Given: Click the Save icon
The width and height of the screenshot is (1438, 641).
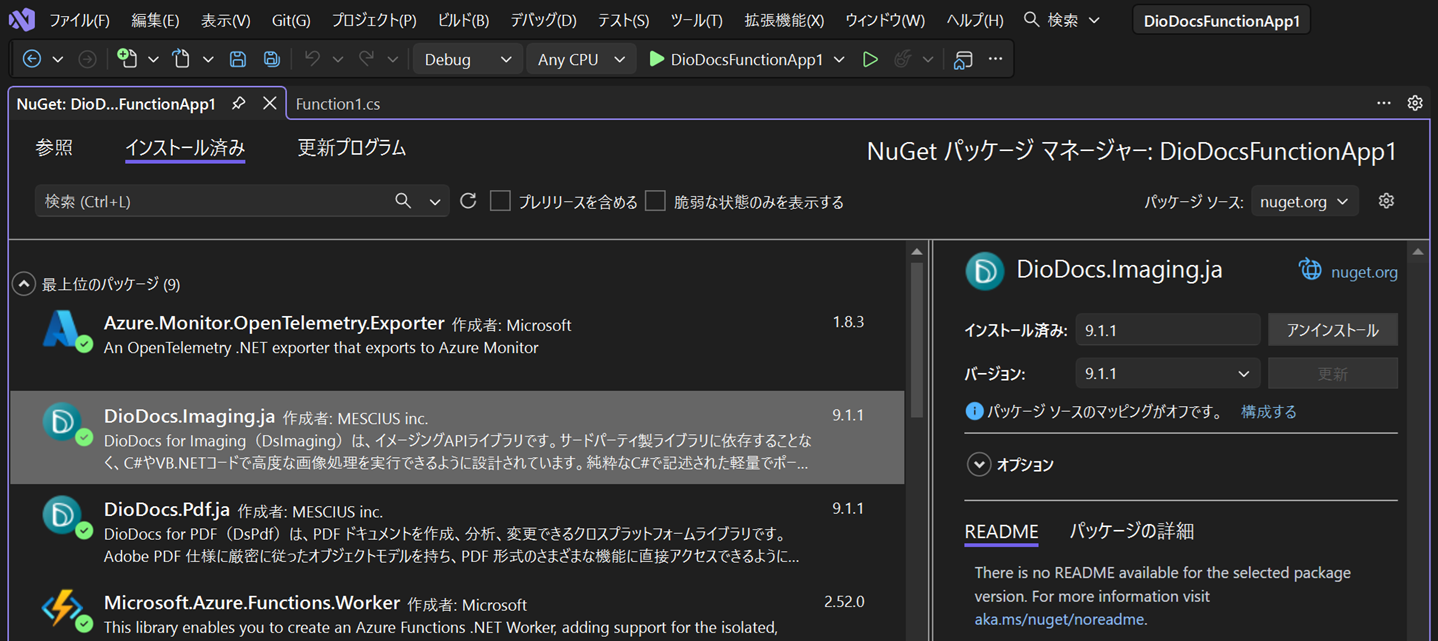Looking at the screenshot, I should coord(238,59).
